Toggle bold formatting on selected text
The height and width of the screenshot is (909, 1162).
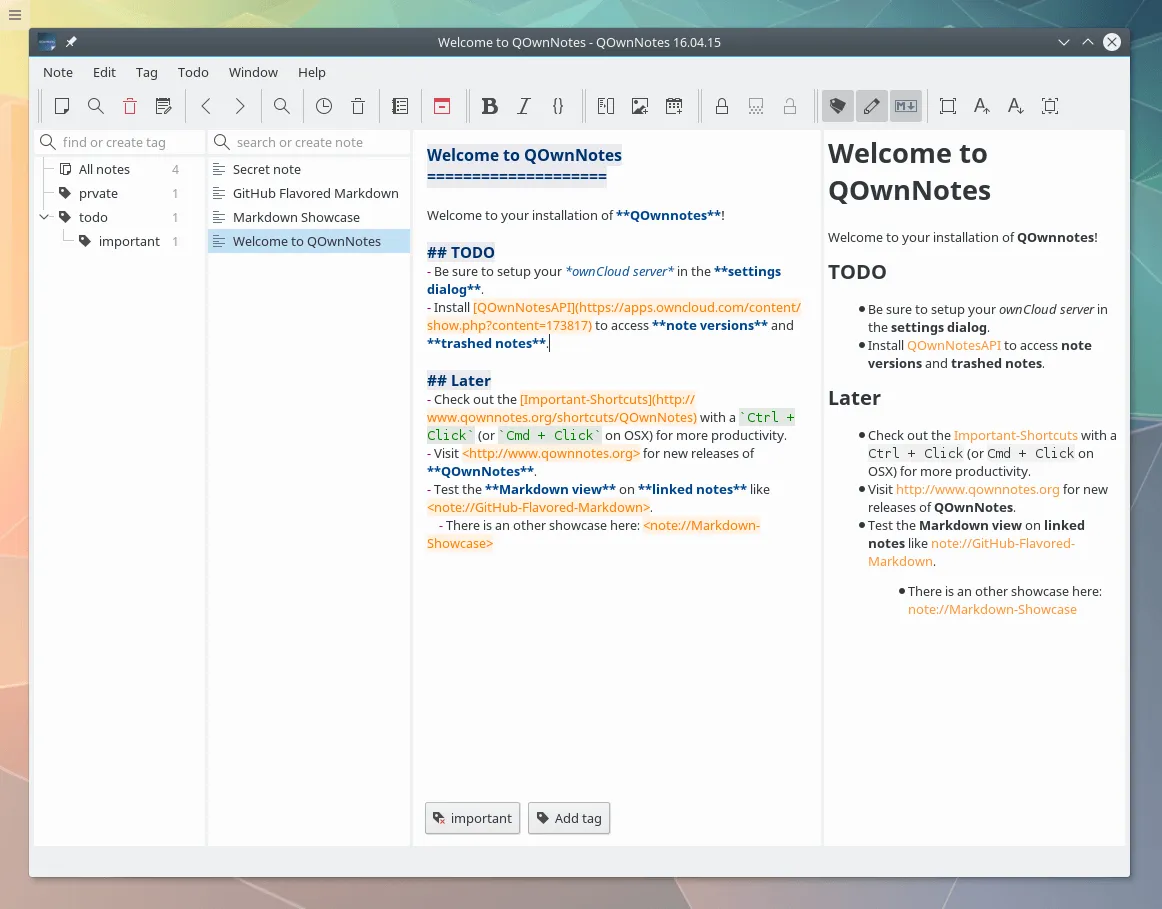point(490,106)
